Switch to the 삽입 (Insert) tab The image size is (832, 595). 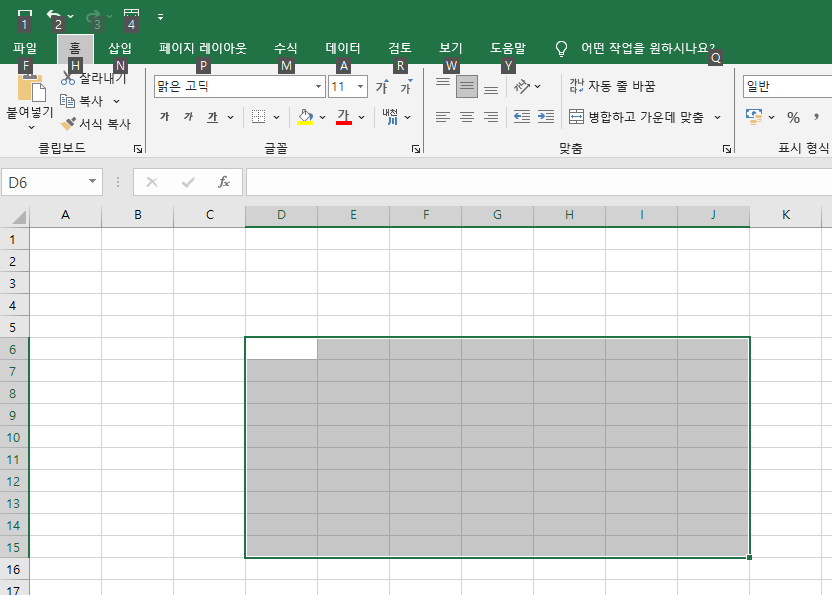120,48
